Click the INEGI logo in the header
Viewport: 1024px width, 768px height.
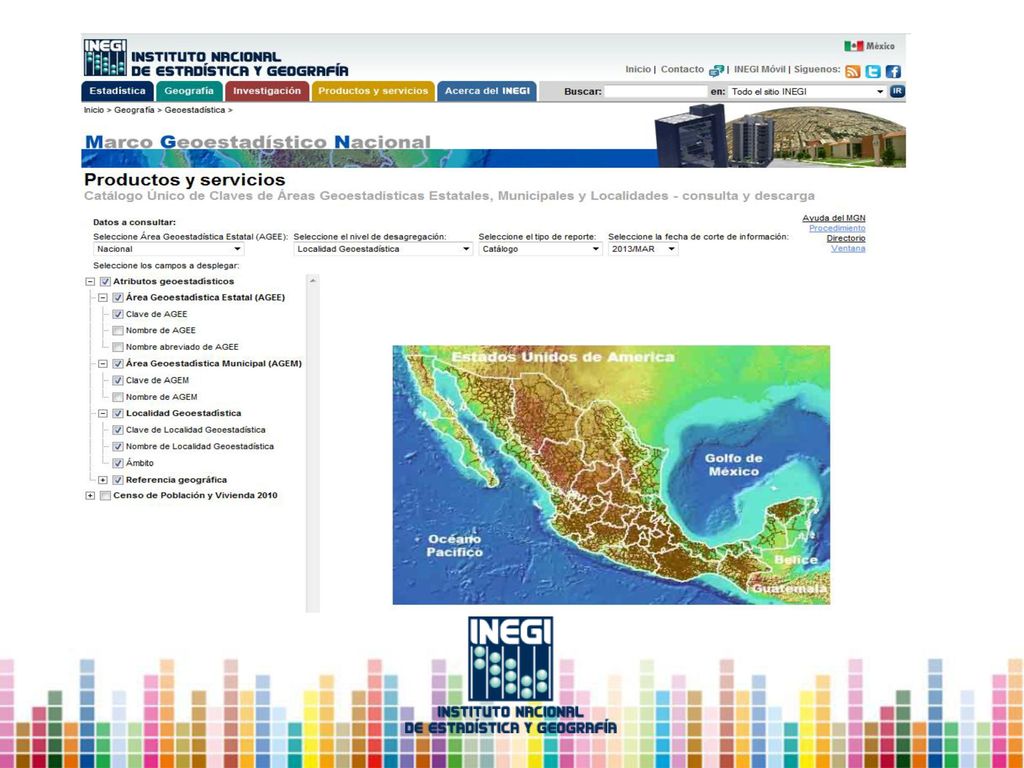105,57
